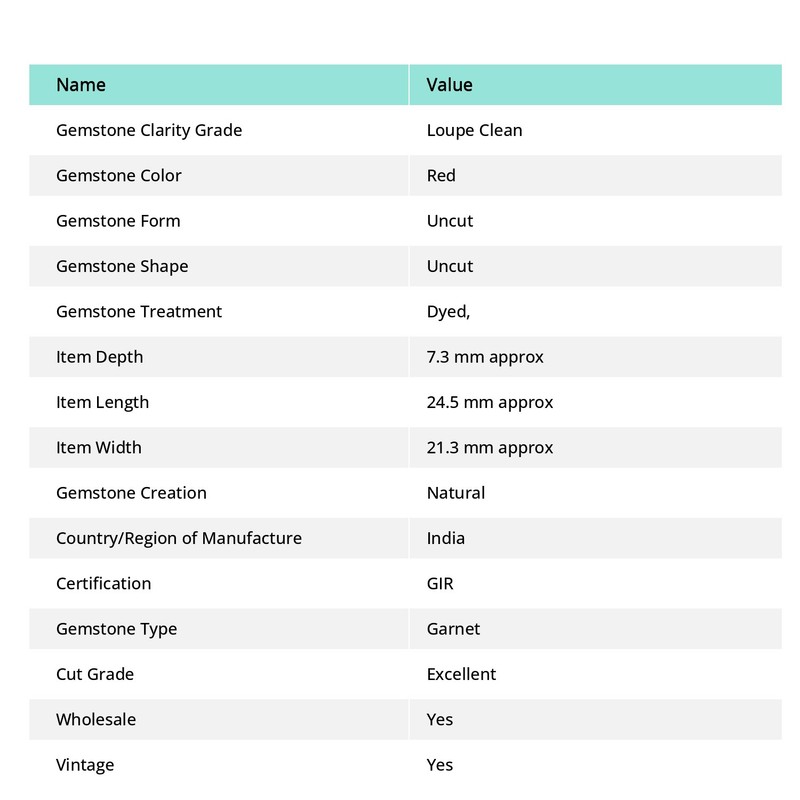The width and height of the screenshot is (800, 800).
Task: Click the GIR certification value
Action: (x=440, y=584)
